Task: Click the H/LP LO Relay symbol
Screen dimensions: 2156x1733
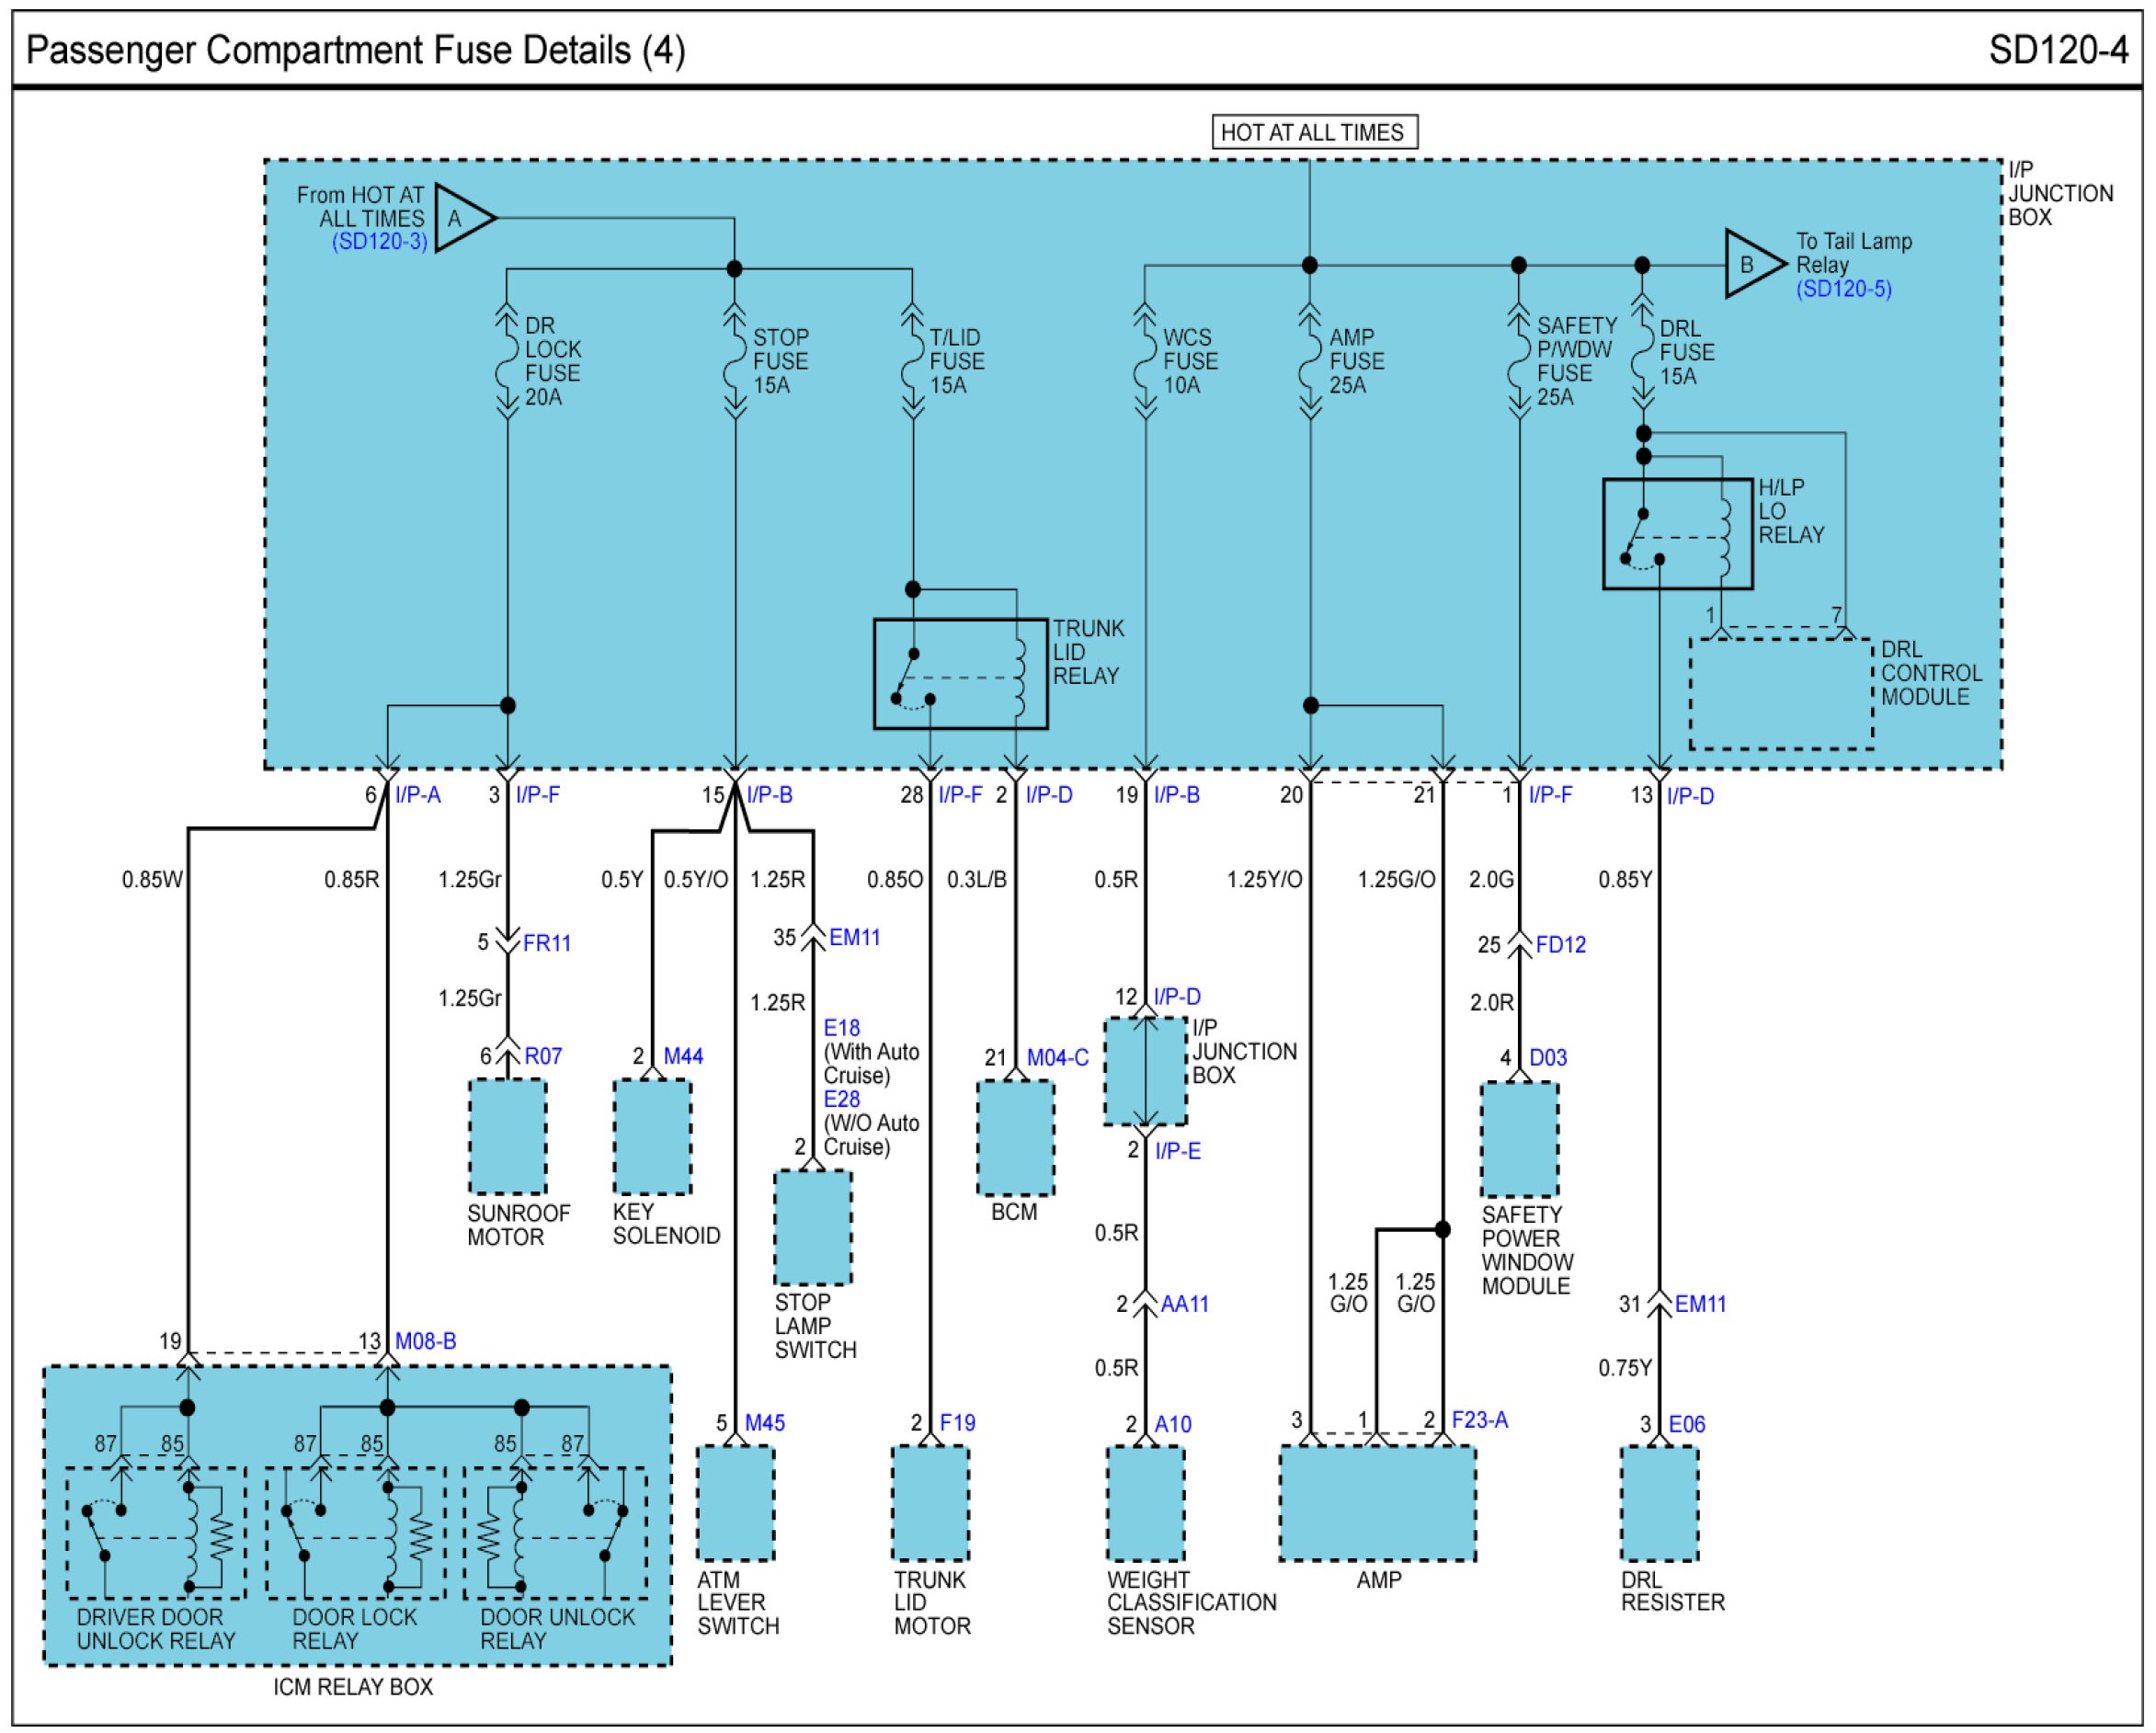Action: coord(1677,534)
